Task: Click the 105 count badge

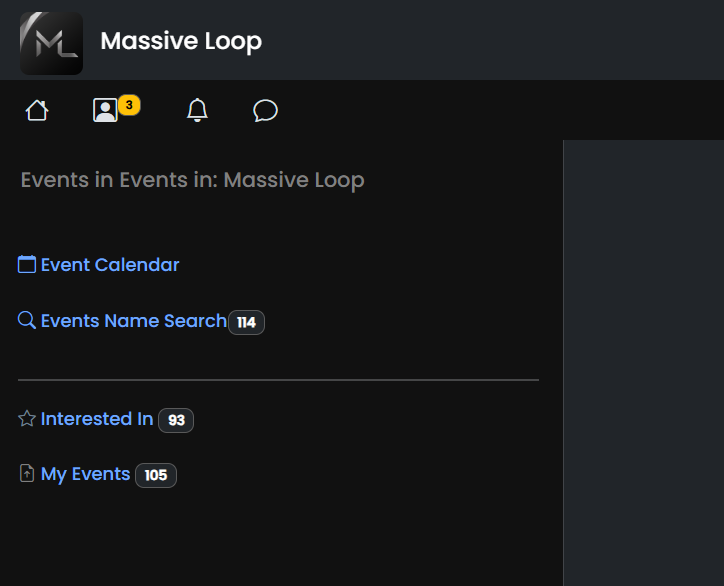Action: click(x=156, y=475)
